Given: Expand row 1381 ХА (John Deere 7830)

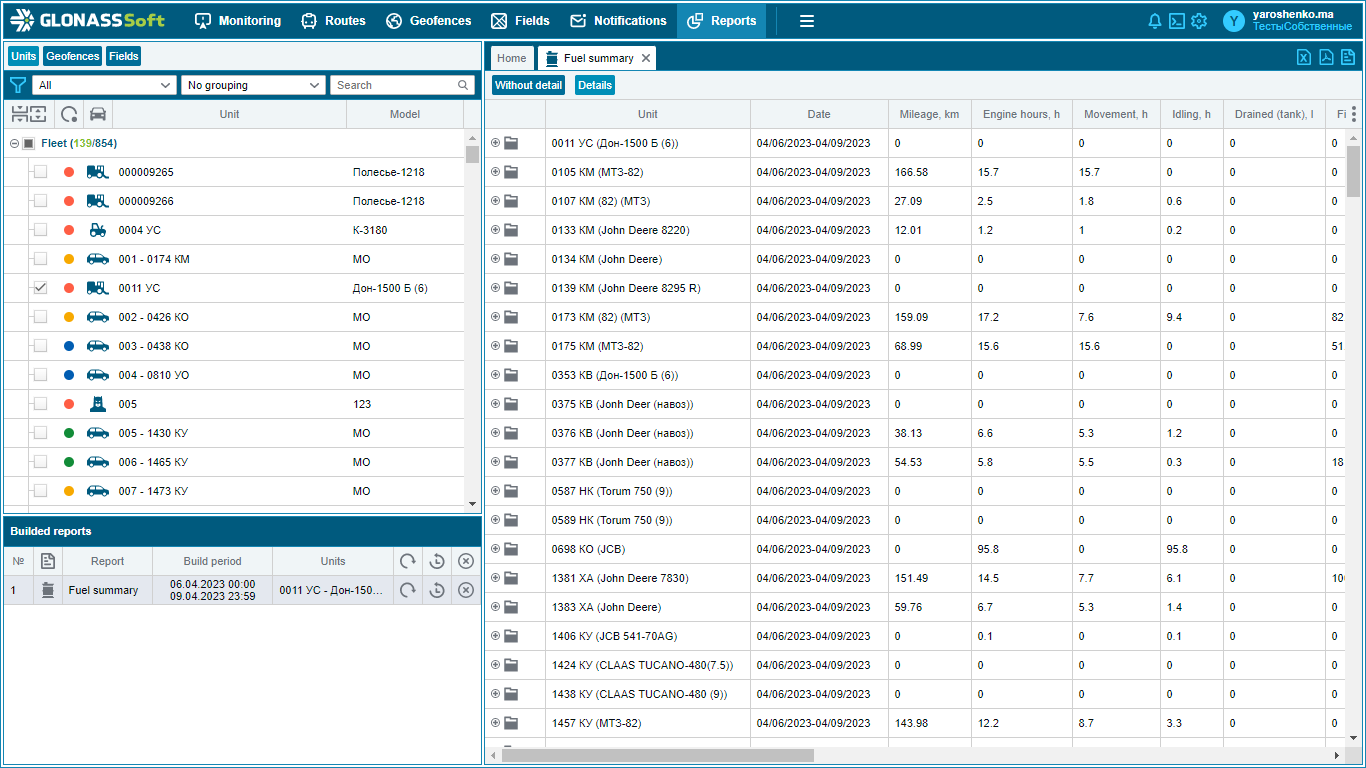Looking at the screenshot, I should click(x=495, y=578).
